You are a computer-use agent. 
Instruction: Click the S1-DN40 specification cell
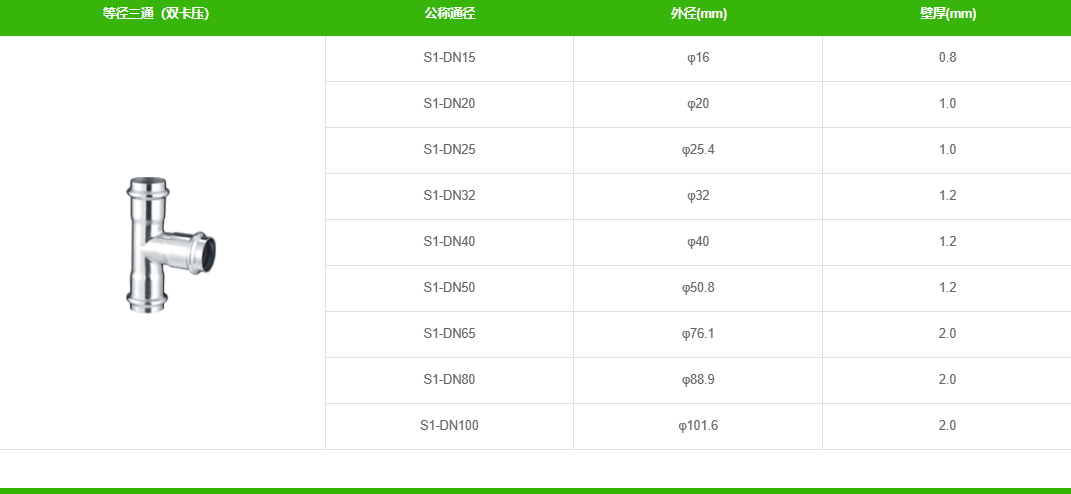pyautogui.click(x=449, y=242)
